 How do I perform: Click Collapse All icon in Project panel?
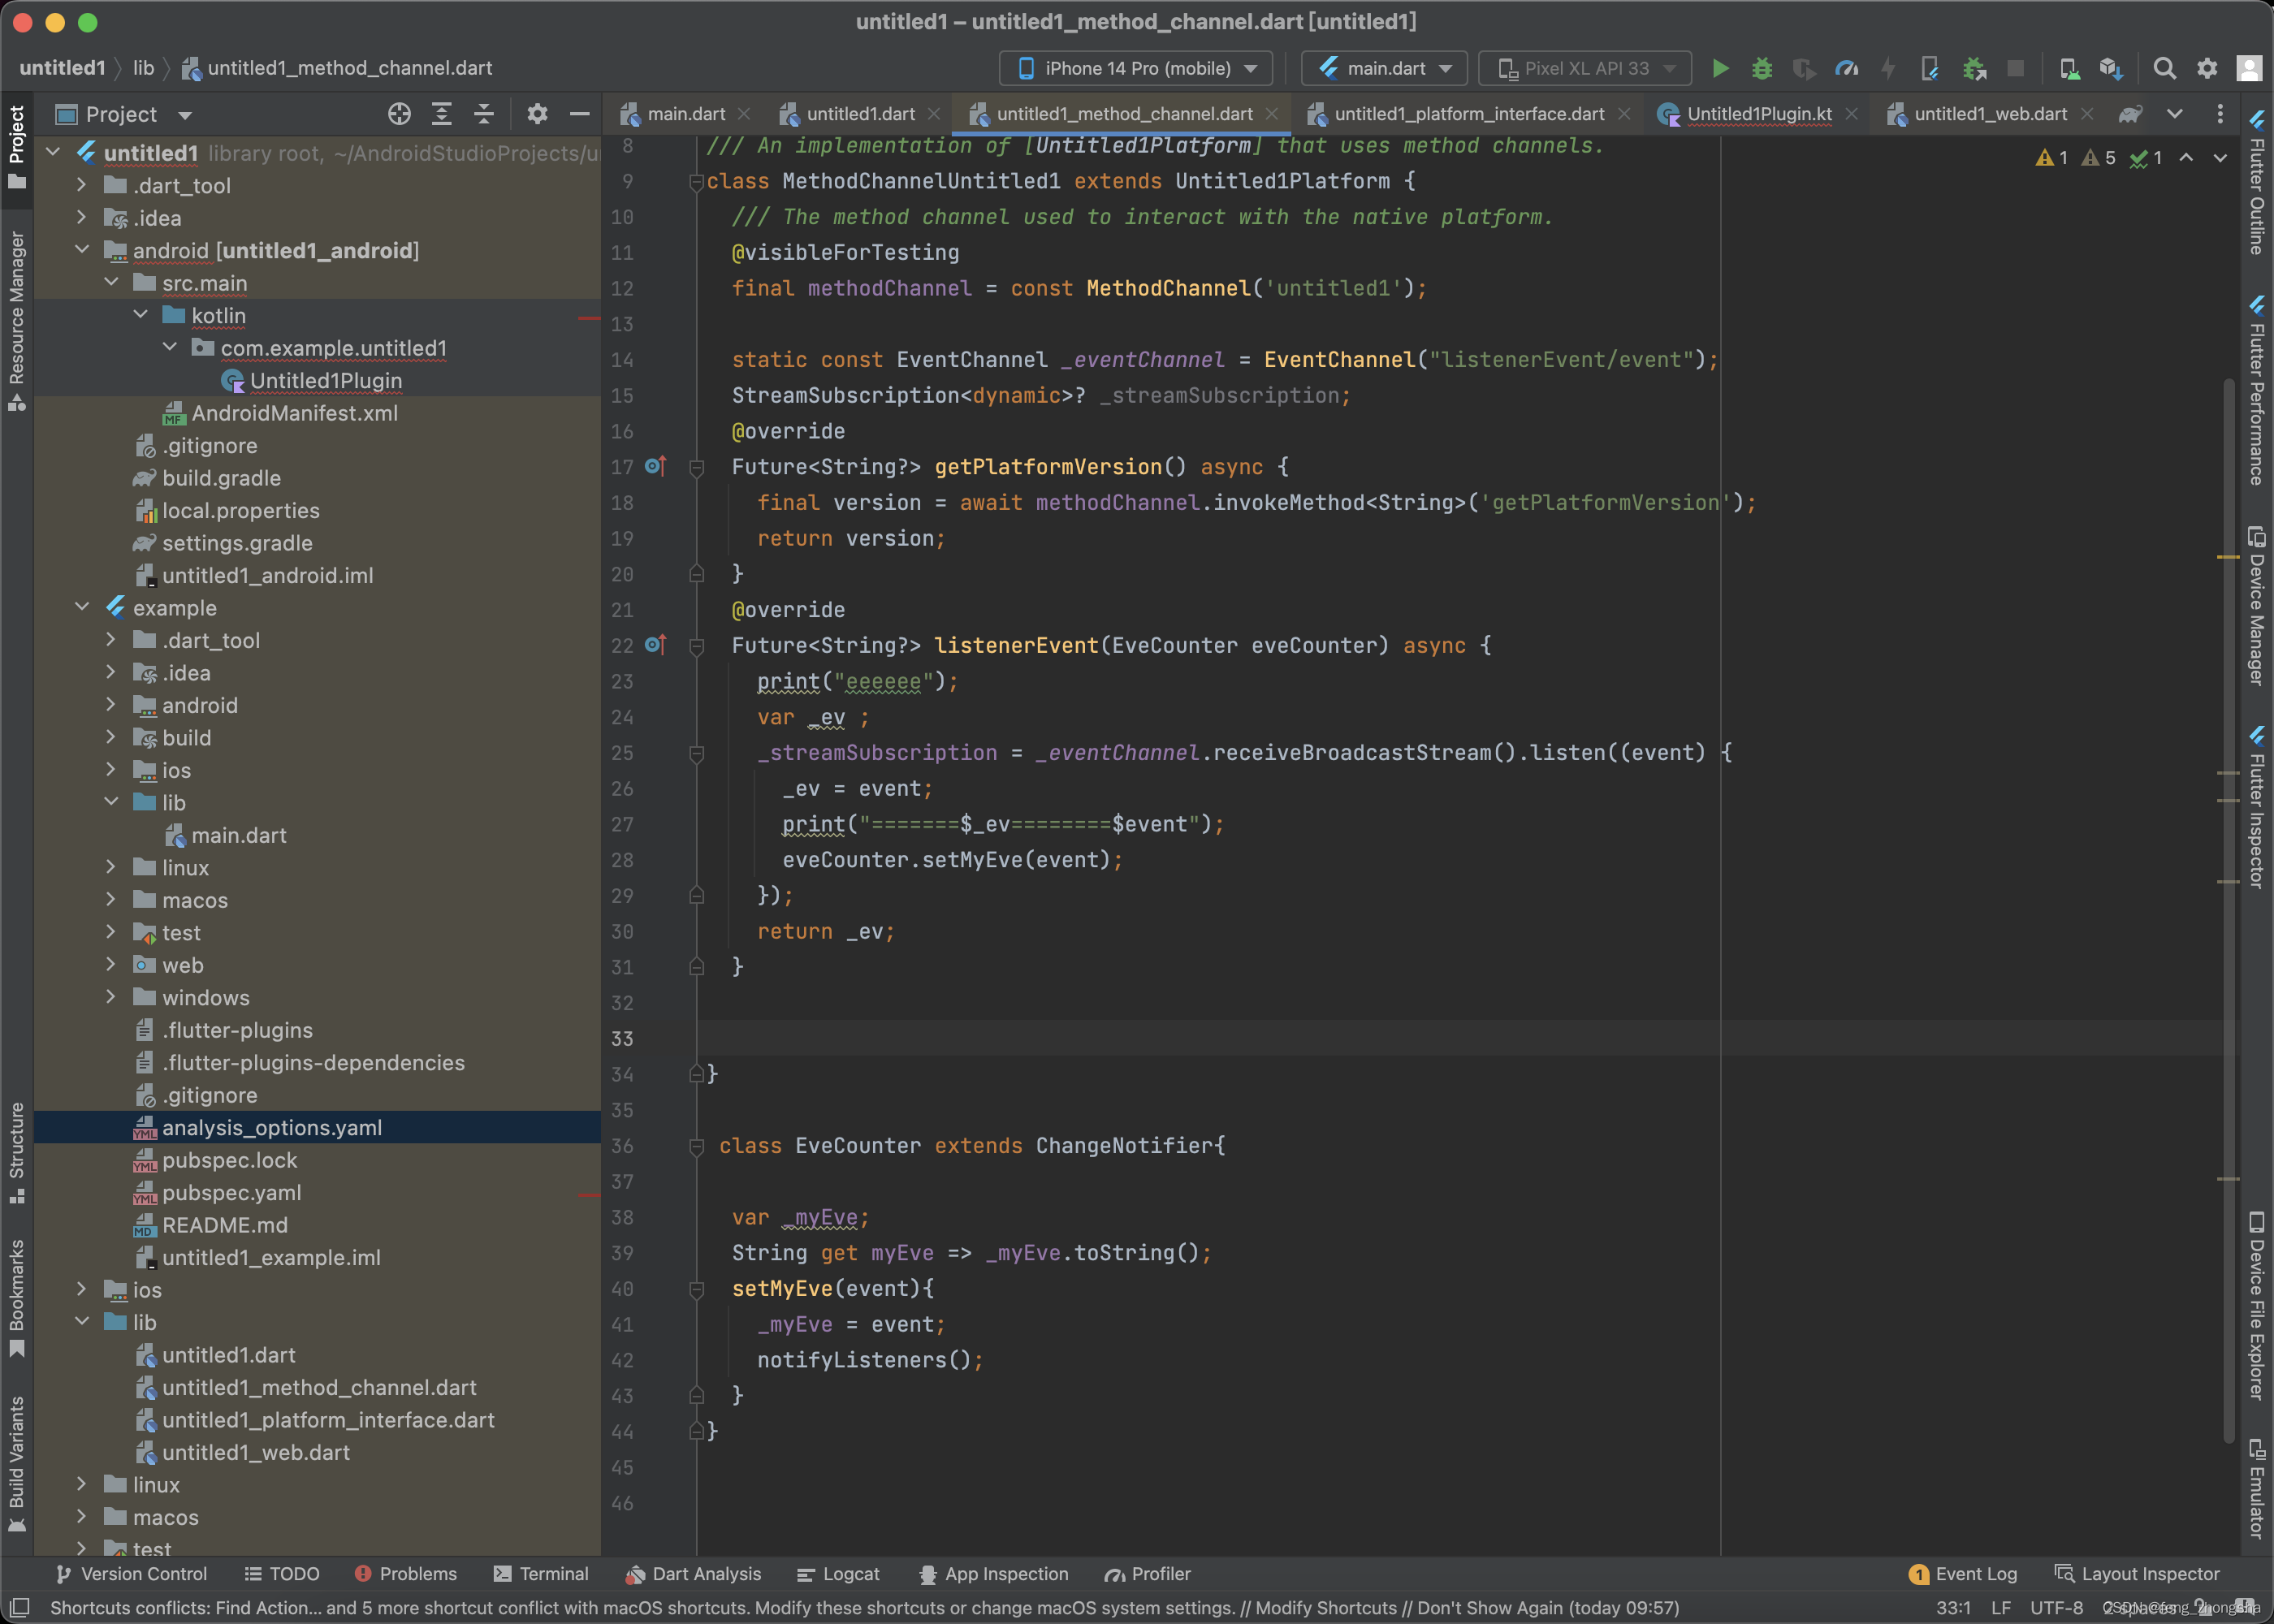click(x=484, y=114)
